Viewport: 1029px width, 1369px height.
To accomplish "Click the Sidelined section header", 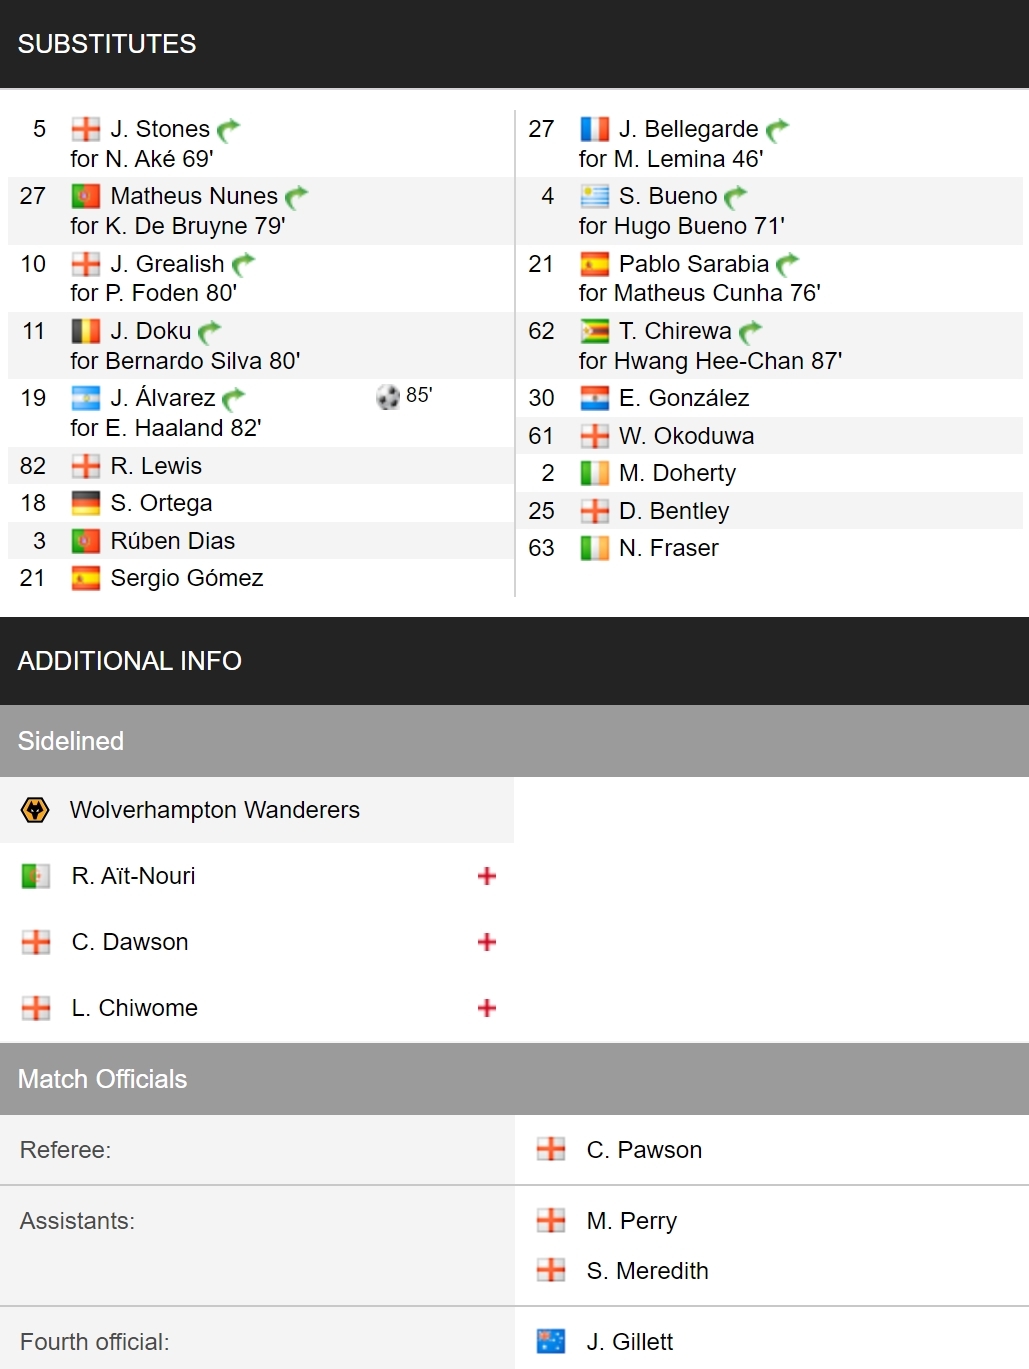I will 514,741.
